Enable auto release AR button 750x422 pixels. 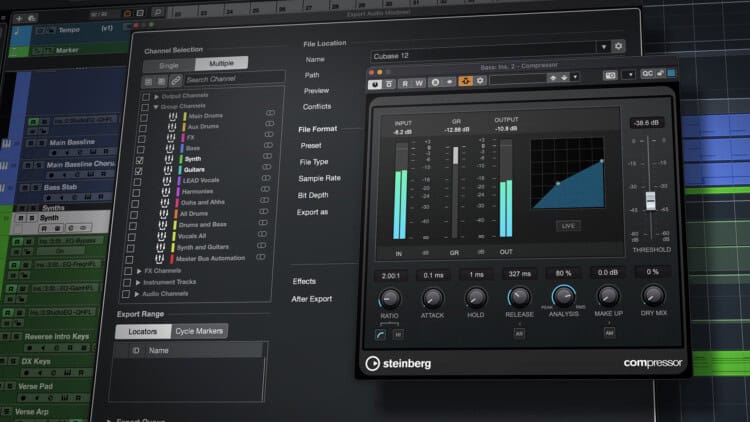(x=519, y=333)
